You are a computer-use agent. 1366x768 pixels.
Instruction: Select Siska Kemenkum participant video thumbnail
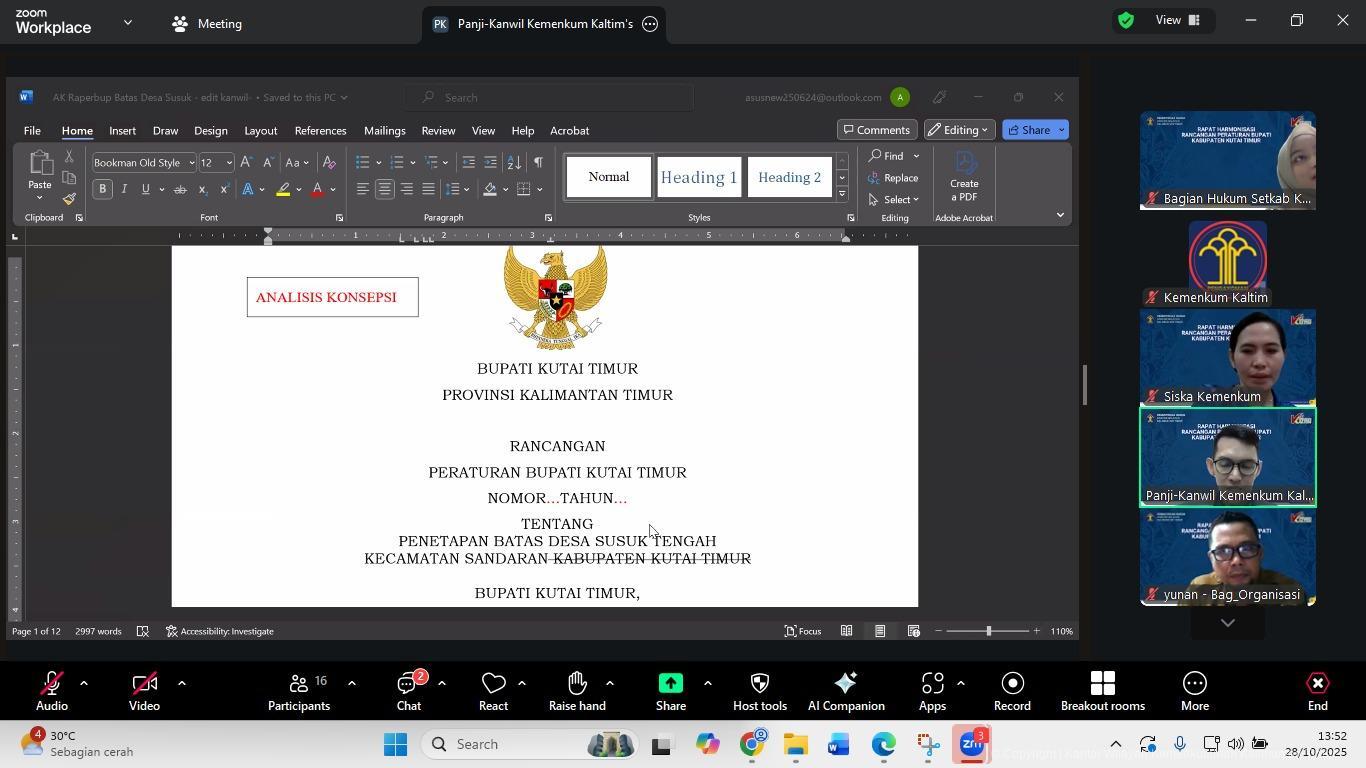pyautogui.click(x=1227, y=357)
